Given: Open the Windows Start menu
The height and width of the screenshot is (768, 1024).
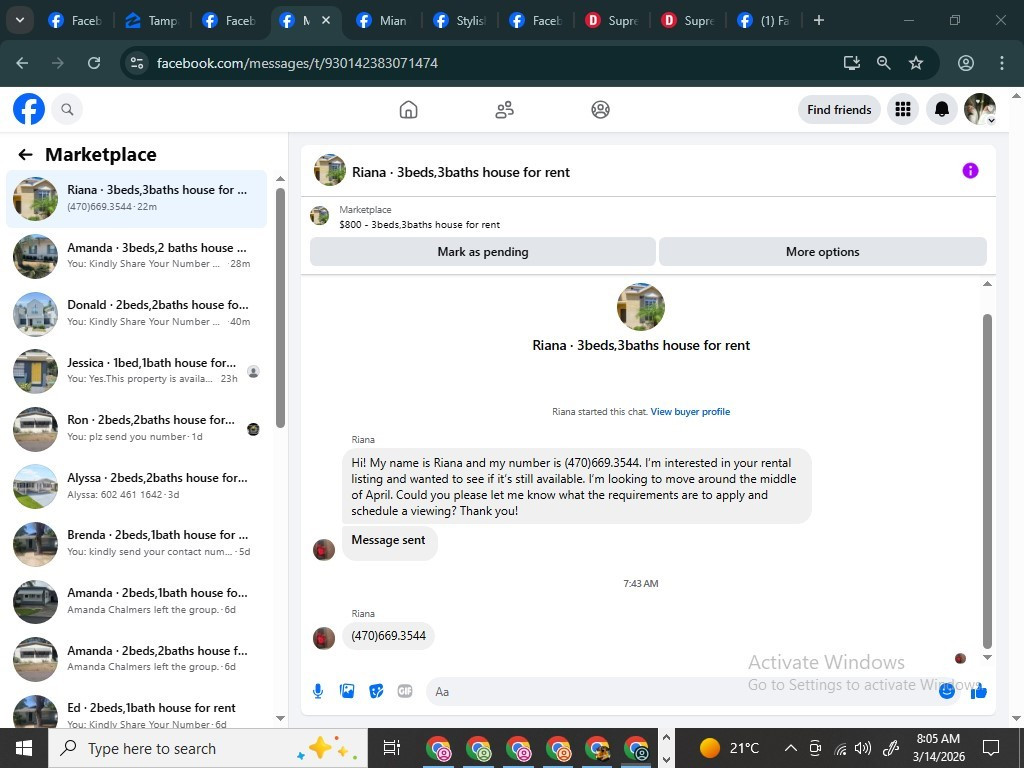Looking at the screenshot, I should (24, 748).
